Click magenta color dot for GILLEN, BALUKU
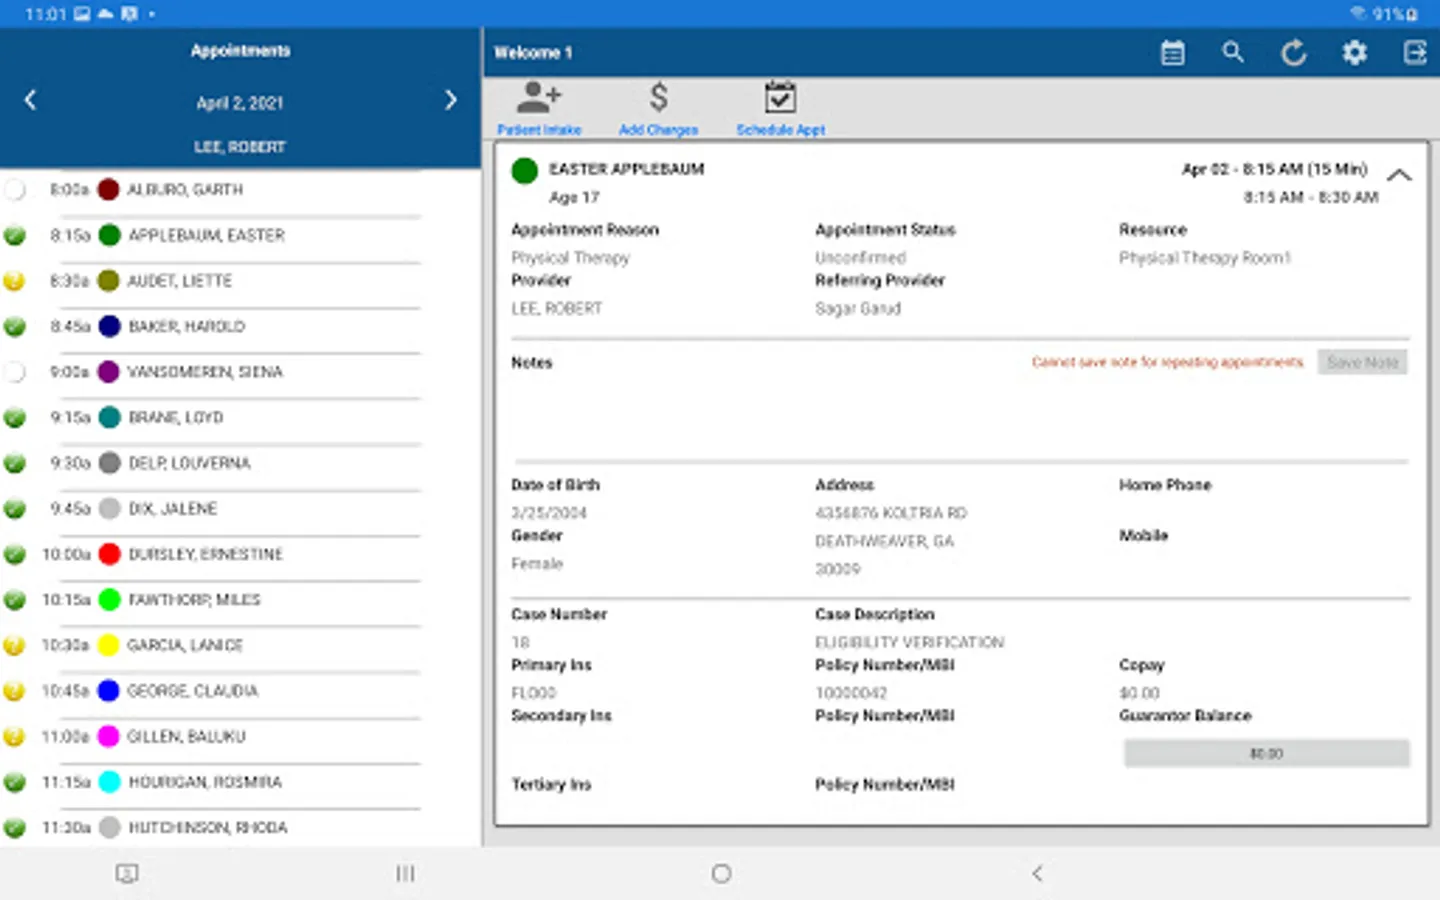The width and height of the screenshot is (1440, 900). [109, 737]
